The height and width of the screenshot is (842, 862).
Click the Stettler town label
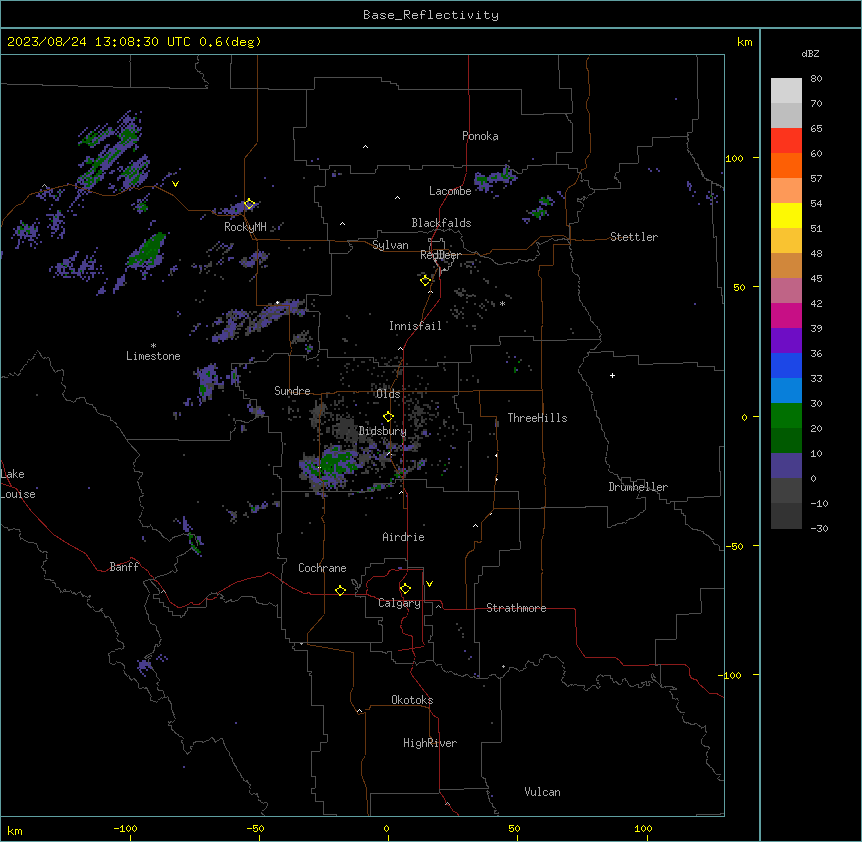tap(634, 237)
